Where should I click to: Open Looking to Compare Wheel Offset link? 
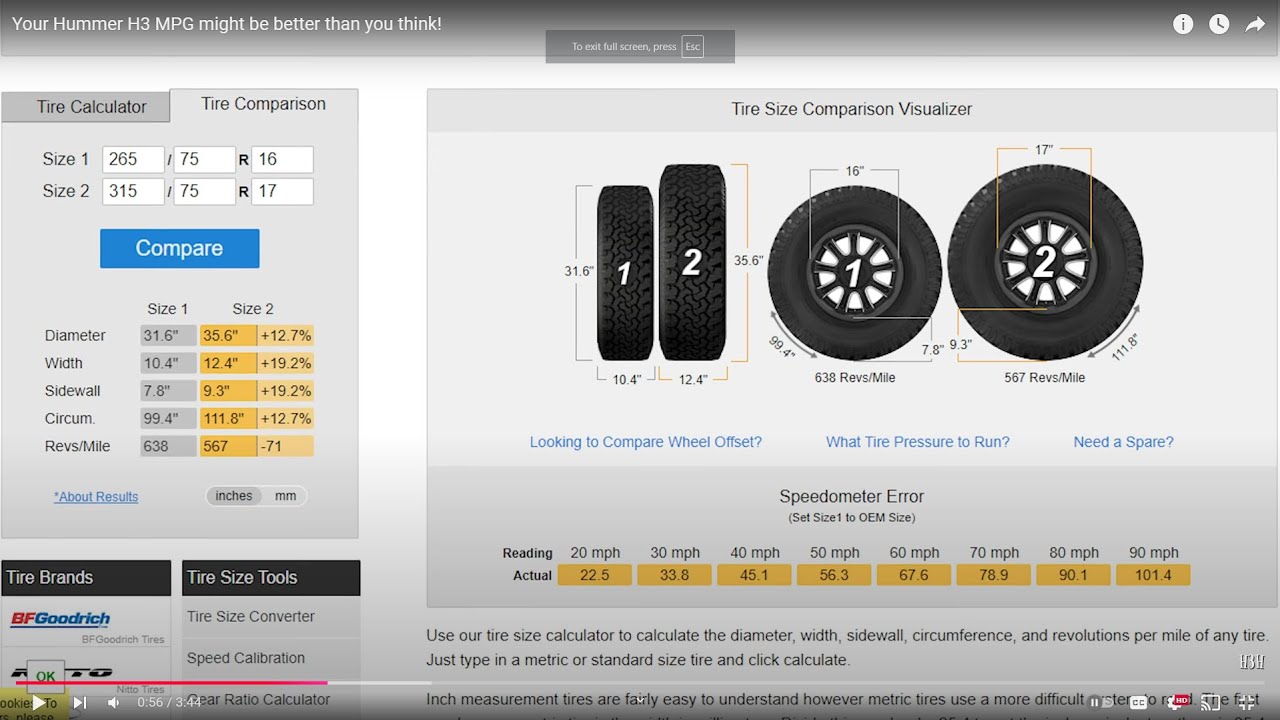(646, 442)
